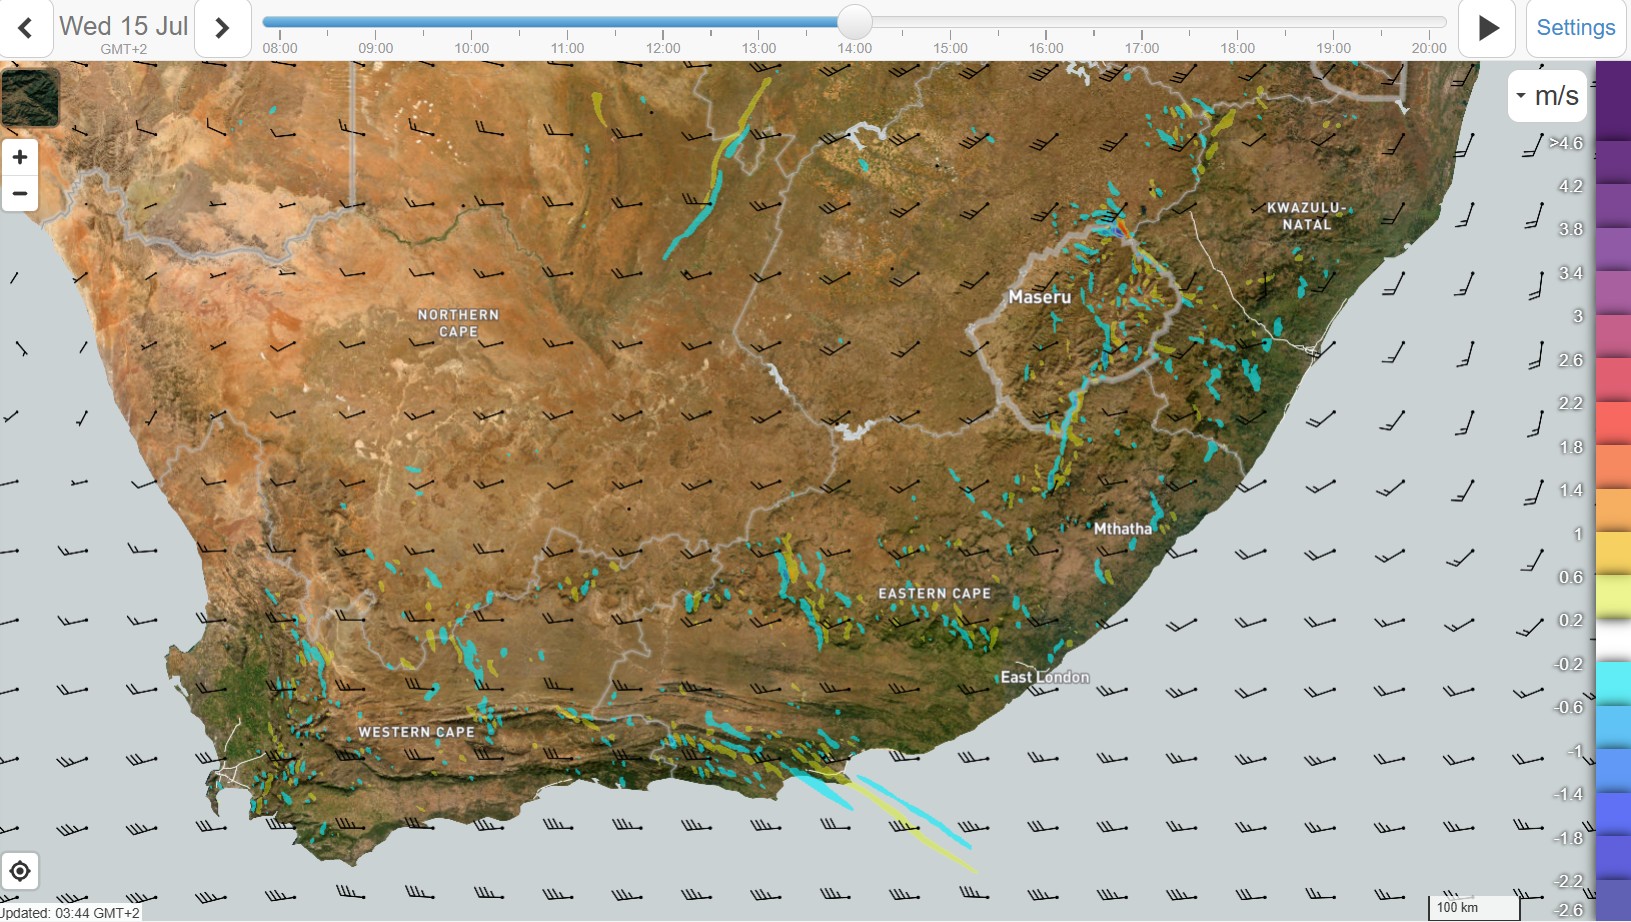Jump timeline to 16:00

tap(1046, 47)
